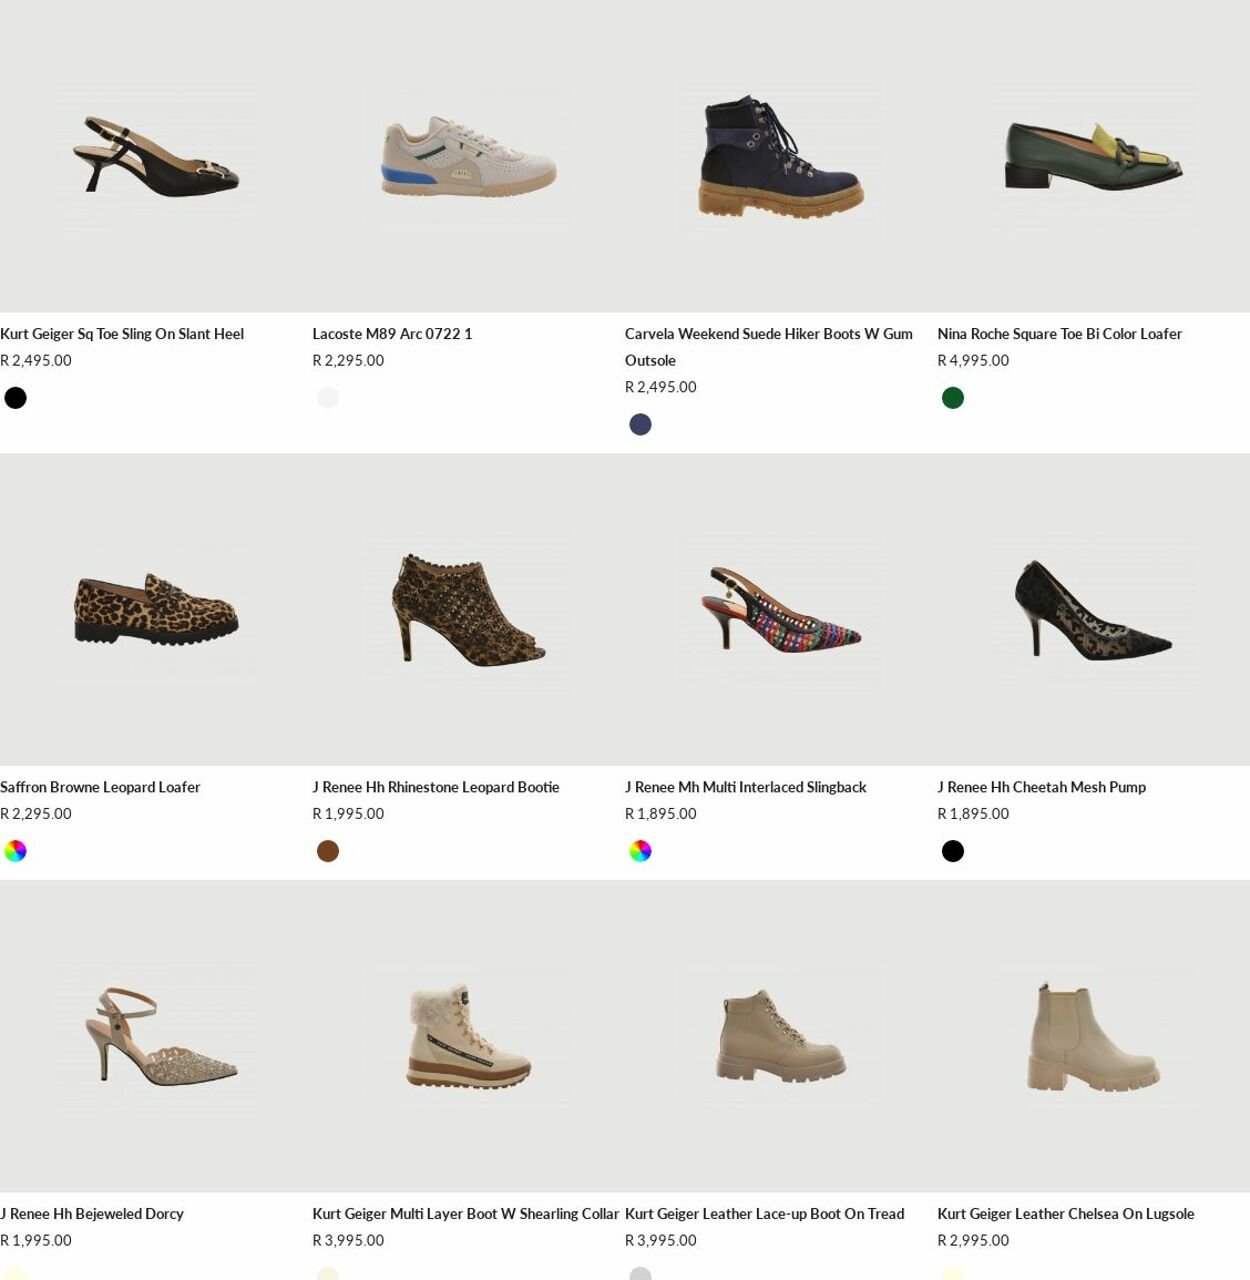View black slingback heel product image
The height and width of the screenshot is (1280, 1250).
[156, 156]
